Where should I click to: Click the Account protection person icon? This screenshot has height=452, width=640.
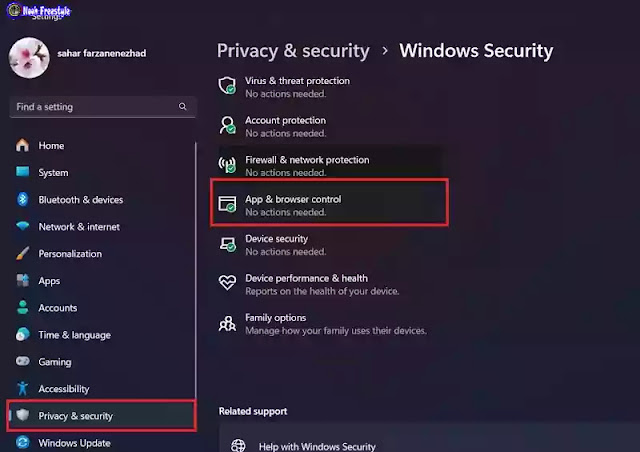click(227, 125)
